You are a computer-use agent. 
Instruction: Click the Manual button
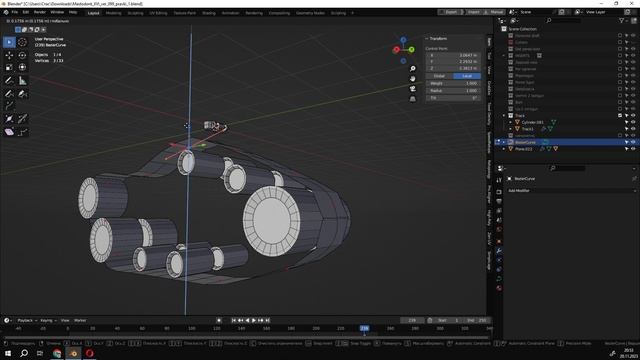[x=494, y=12]
